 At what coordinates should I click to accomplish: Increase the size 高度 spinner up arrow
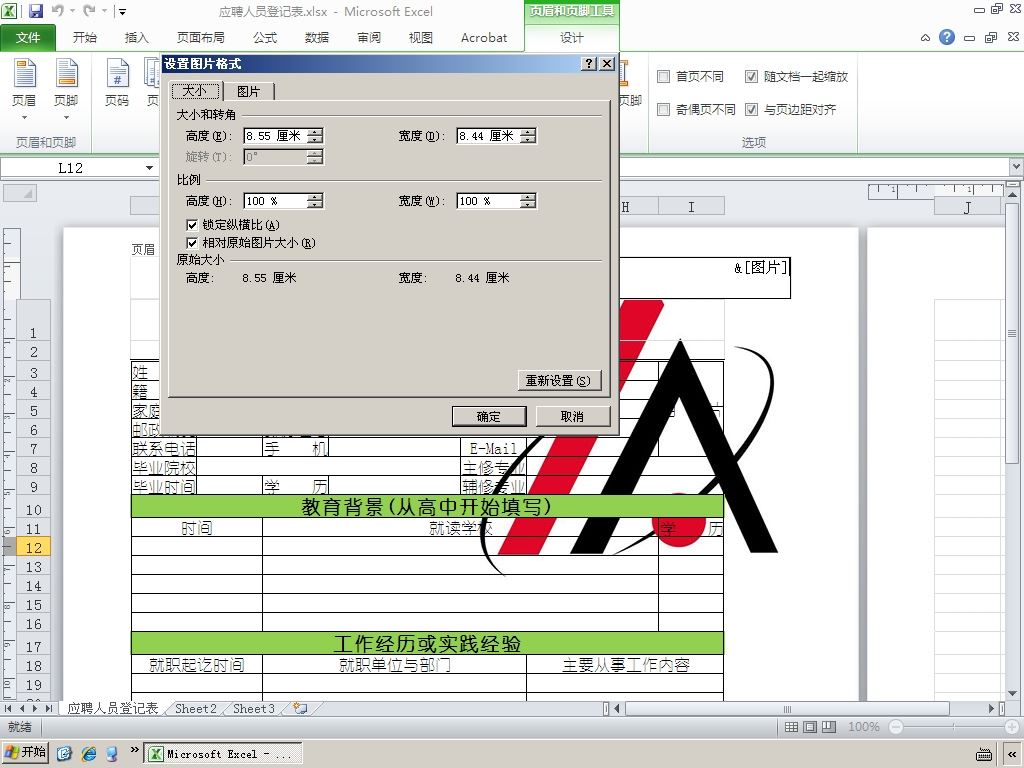(x=315, y=132)
